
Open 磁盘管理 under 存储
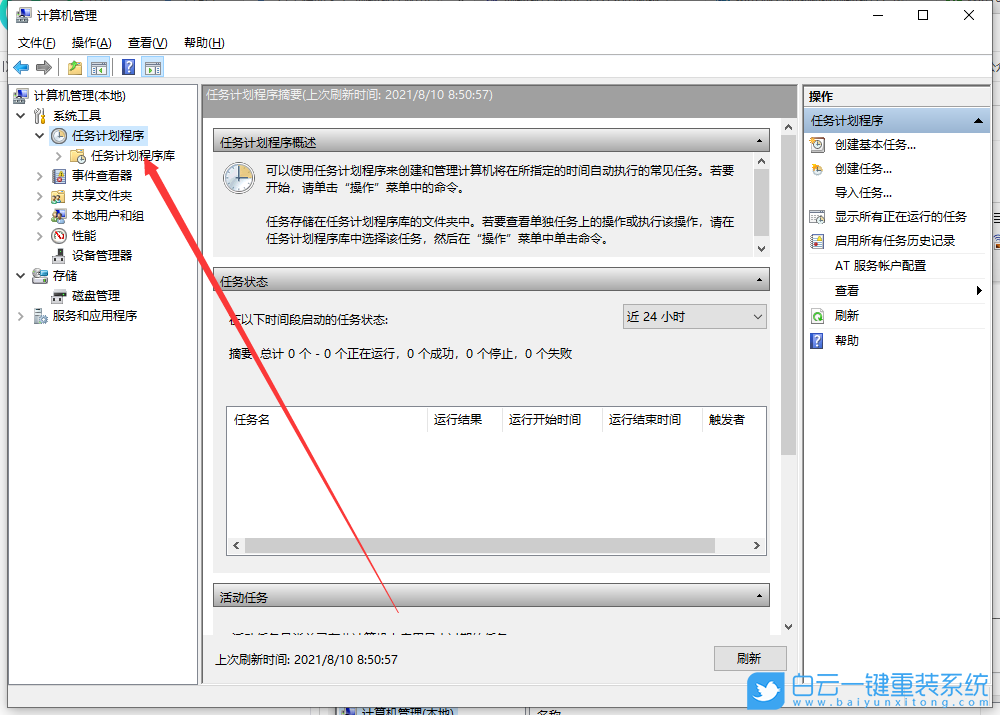pos(97,295)
